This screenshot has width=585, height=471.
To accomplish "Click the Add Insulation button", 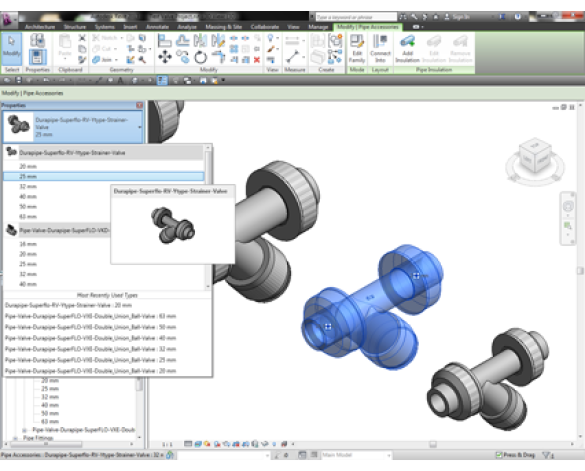I will coord(407,49).
